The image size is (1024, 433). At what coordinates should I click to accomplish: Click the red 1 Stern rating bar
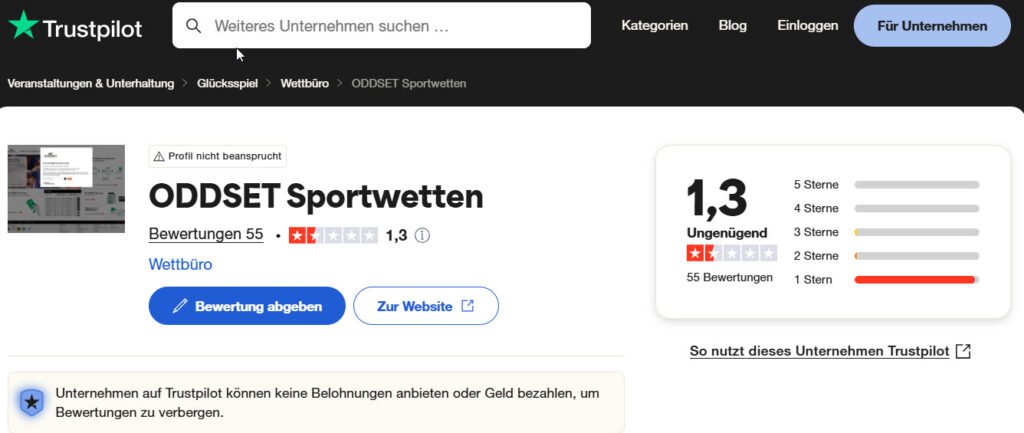(915, 279)
